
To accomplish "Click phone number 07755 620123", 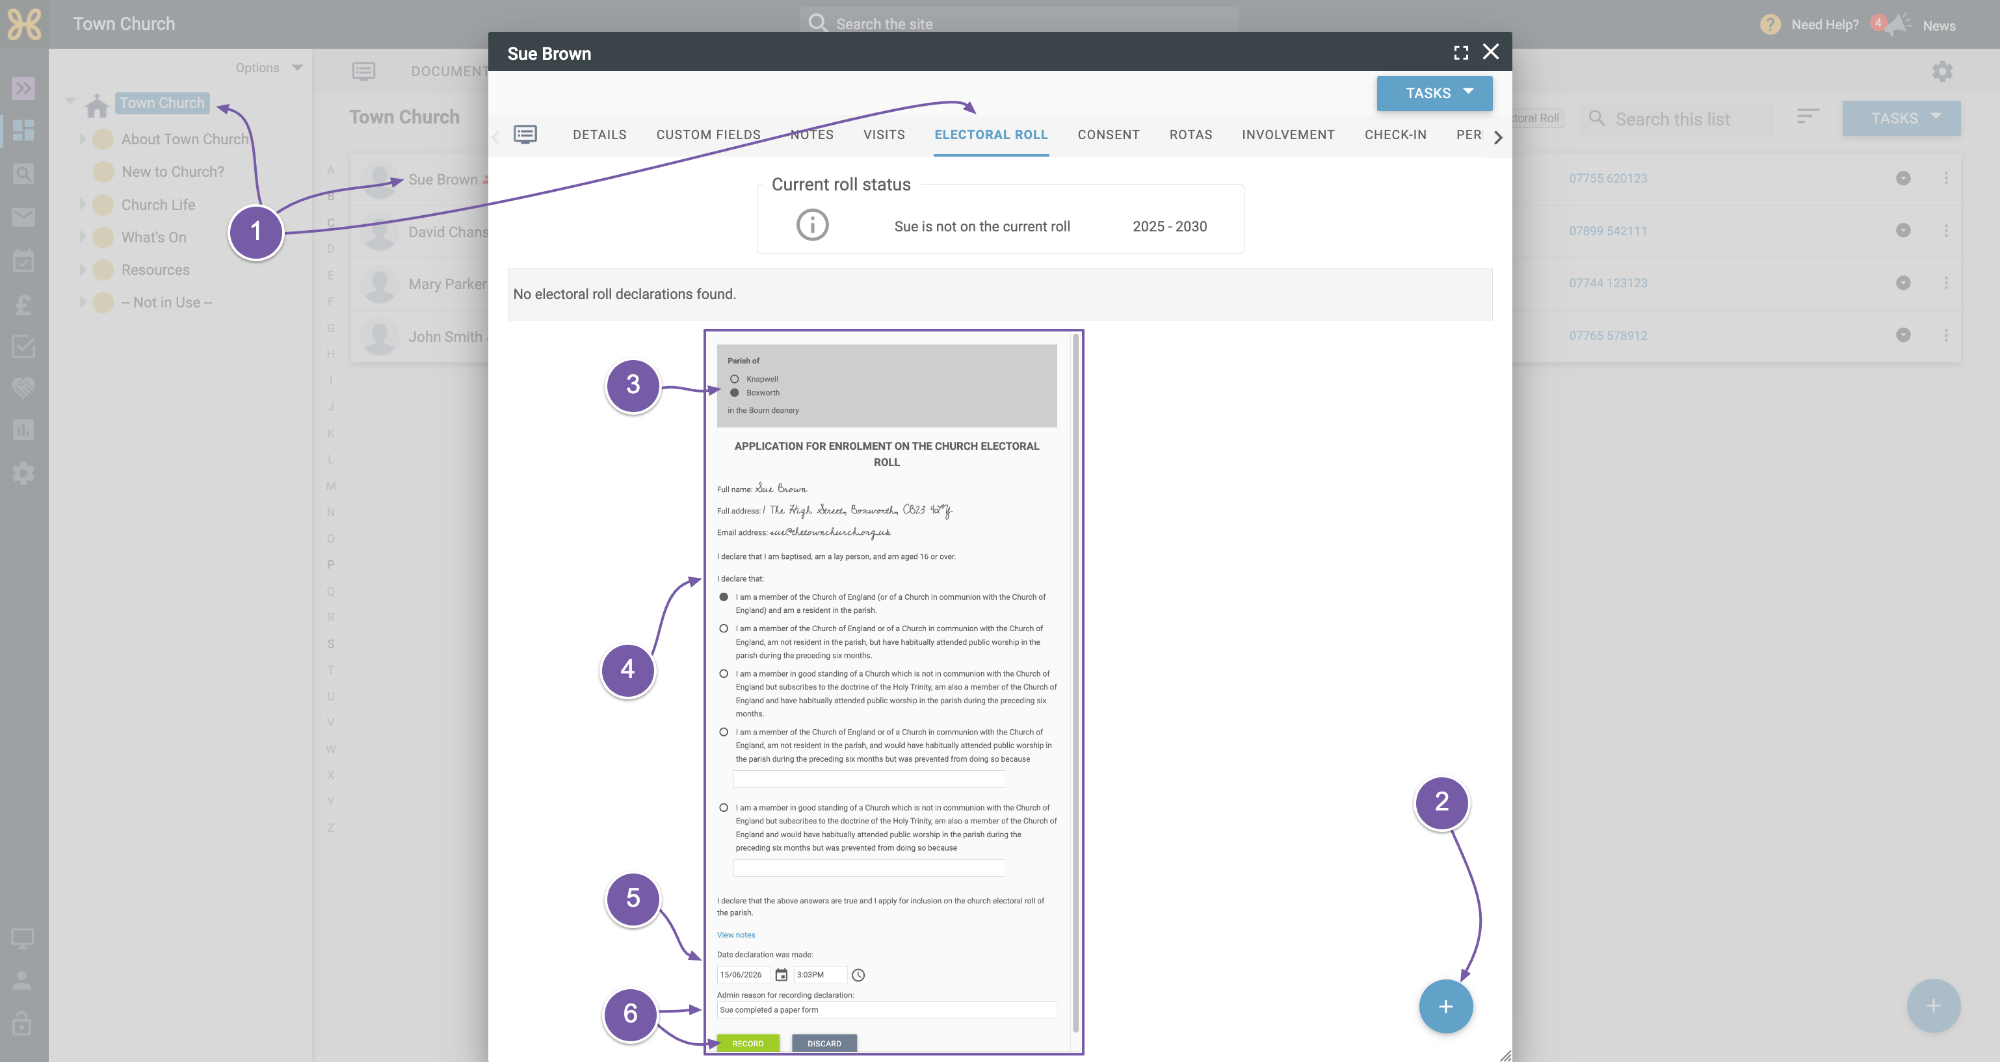I will coord(1607,178).
